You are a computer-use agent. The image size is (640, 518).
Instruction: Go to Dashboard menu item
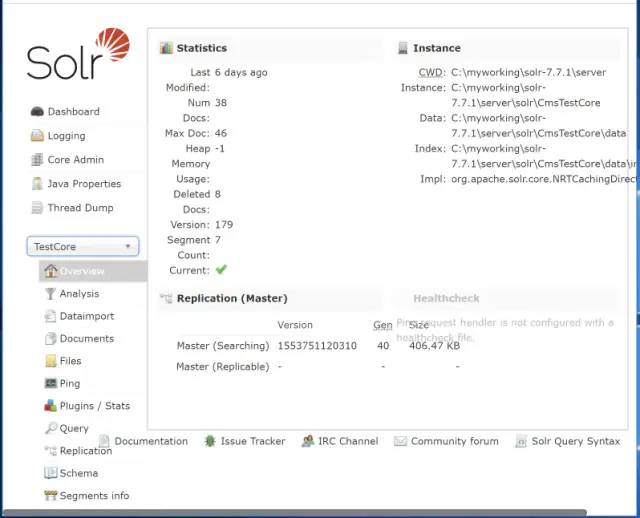point(73,111)
